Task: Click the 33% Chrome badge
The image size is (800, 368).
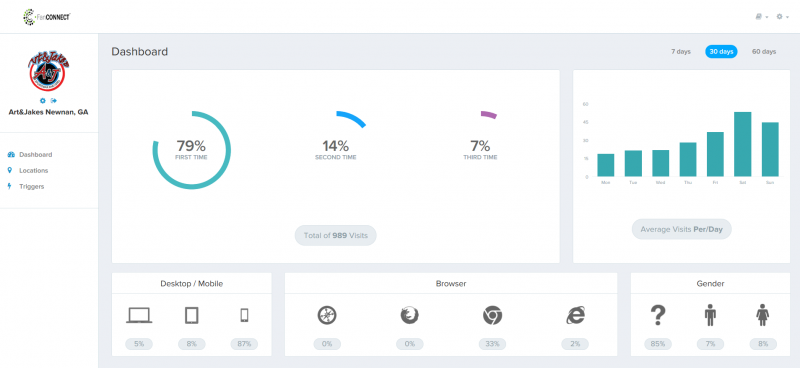Action: coord(492,344)
